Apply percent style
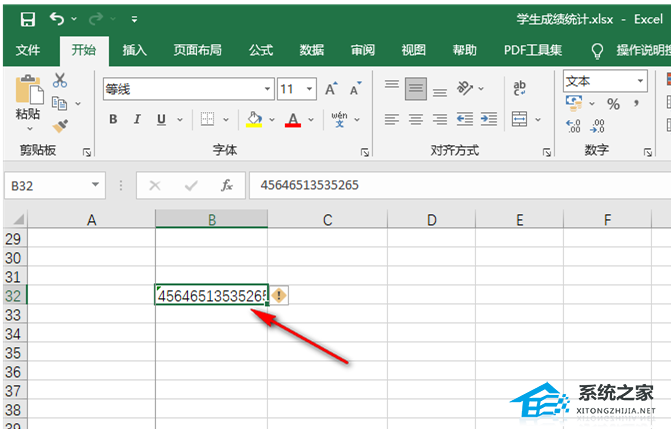 tap(613, 103)
